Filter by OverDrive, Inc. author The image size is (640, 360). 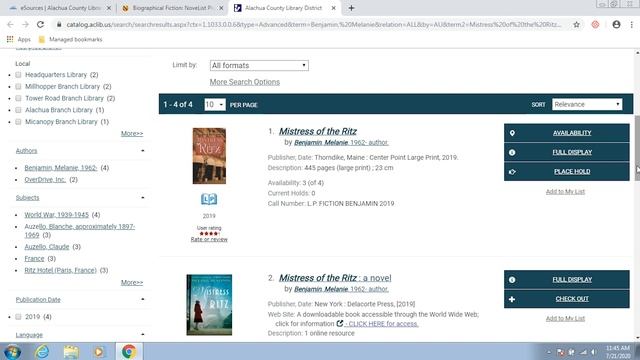coord(45,180)
